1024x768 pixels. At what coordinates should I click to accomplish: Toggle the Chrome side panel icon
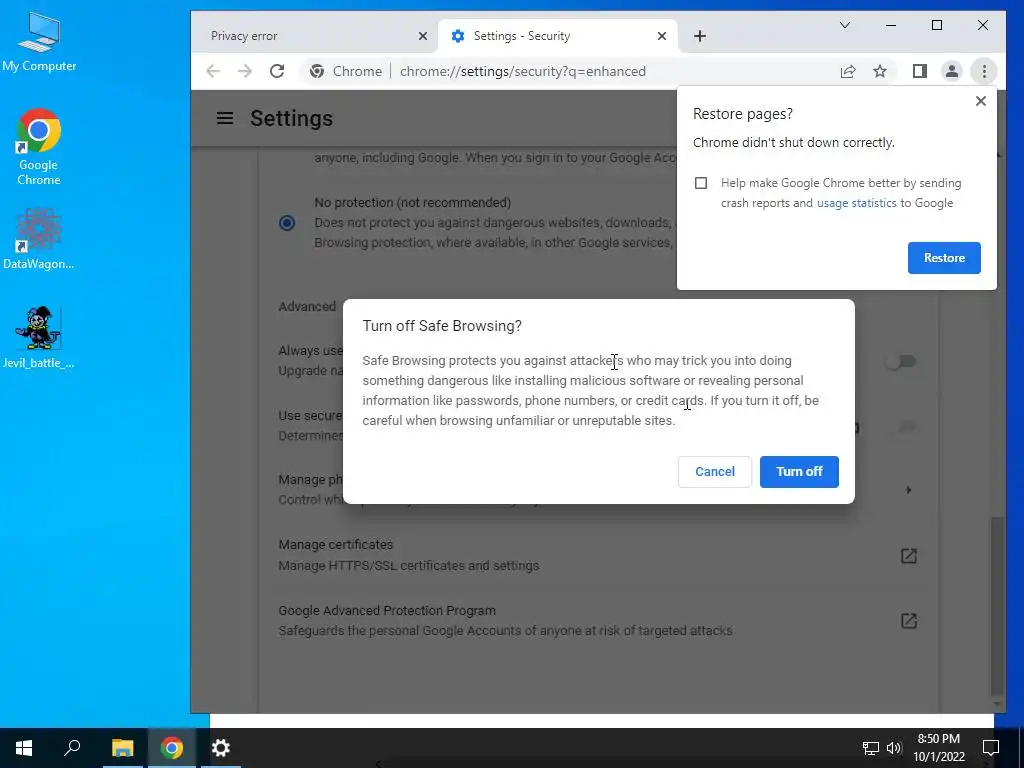click(920, 71)
